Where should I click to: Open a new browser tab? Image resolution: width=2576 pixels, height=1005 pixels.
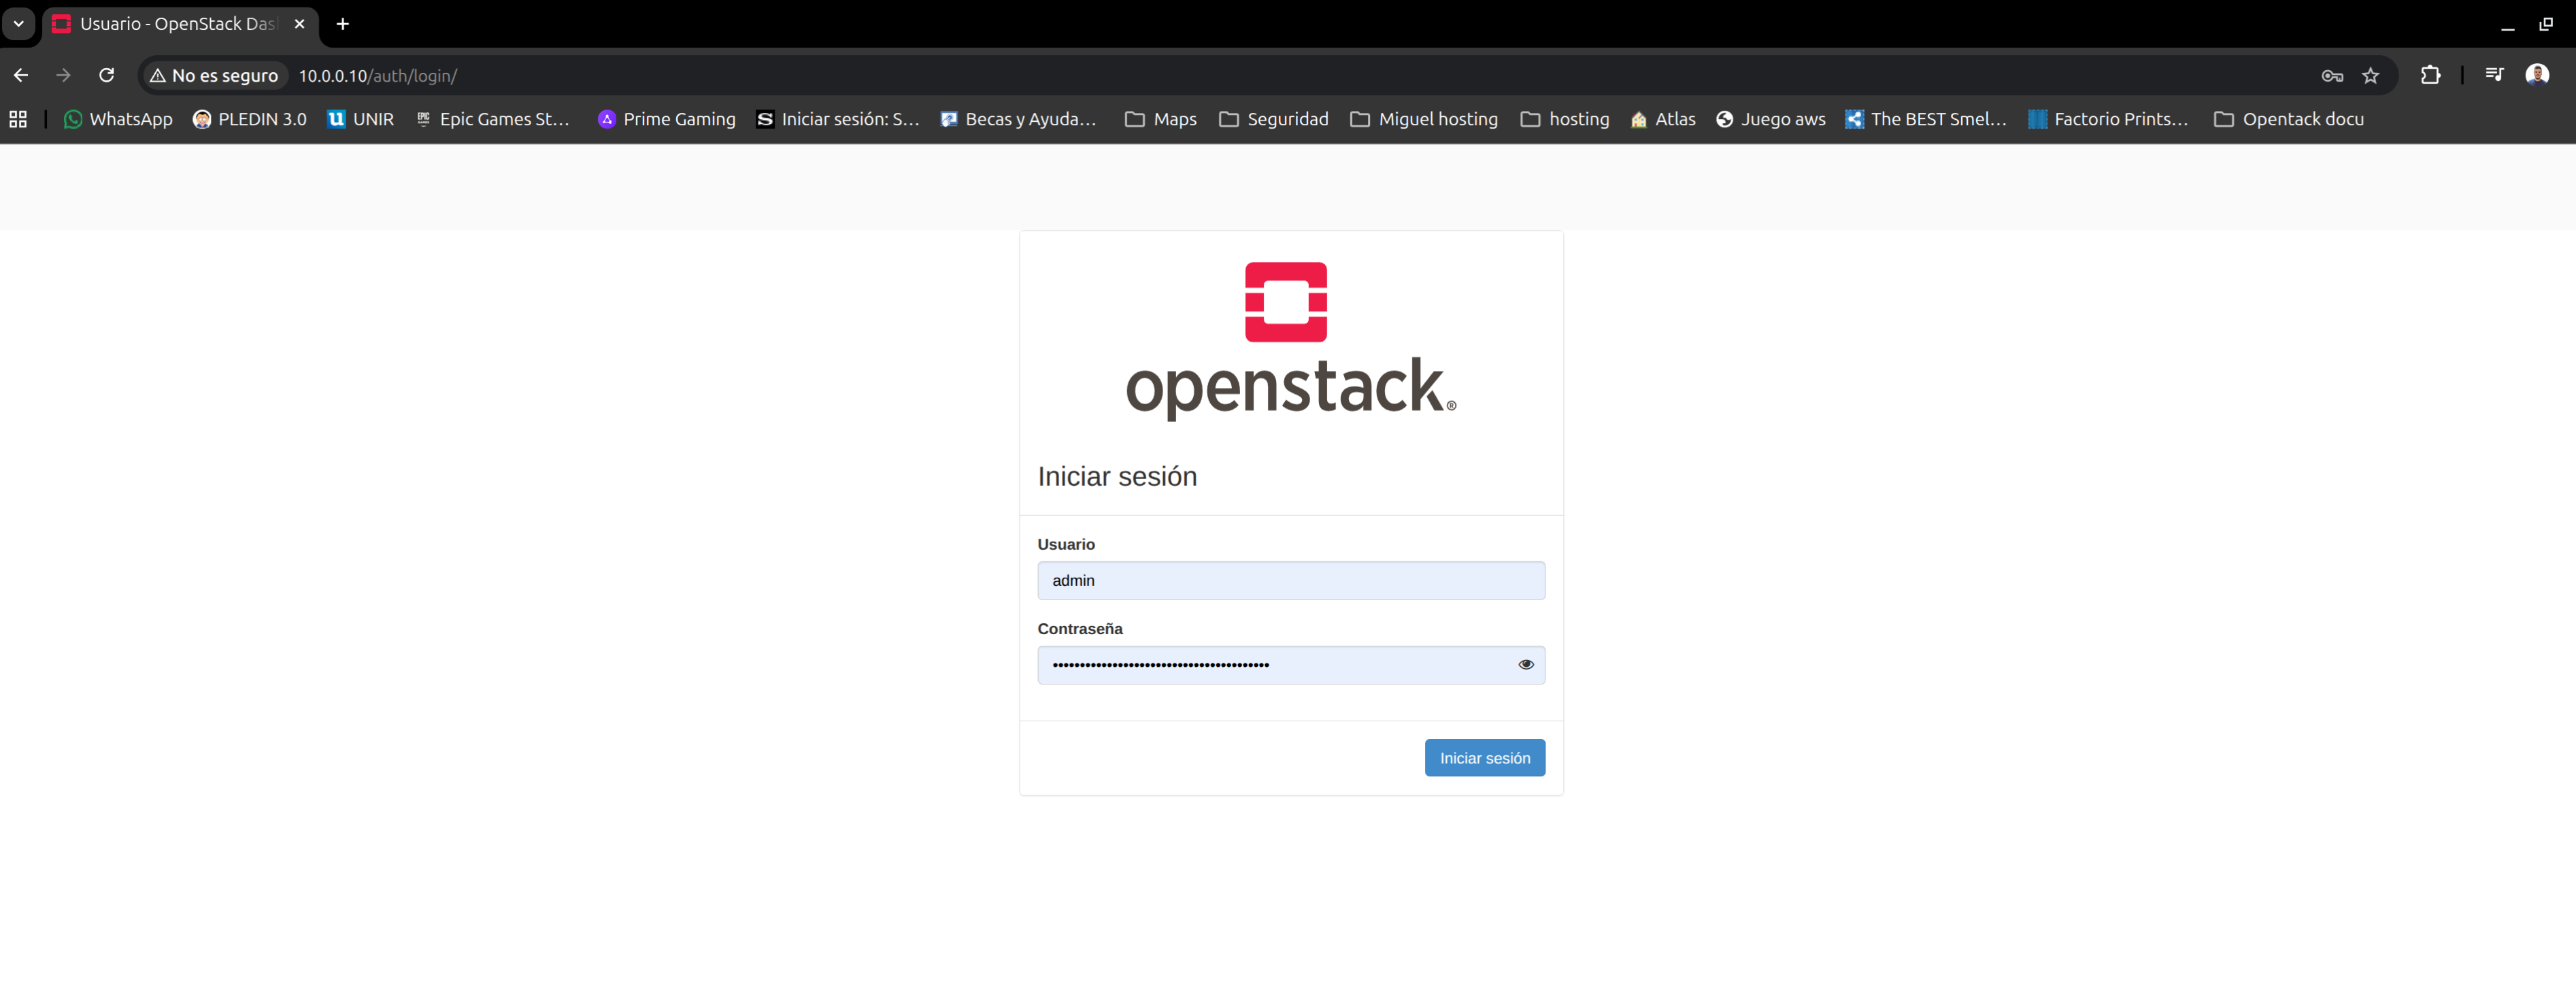(343, 24)
